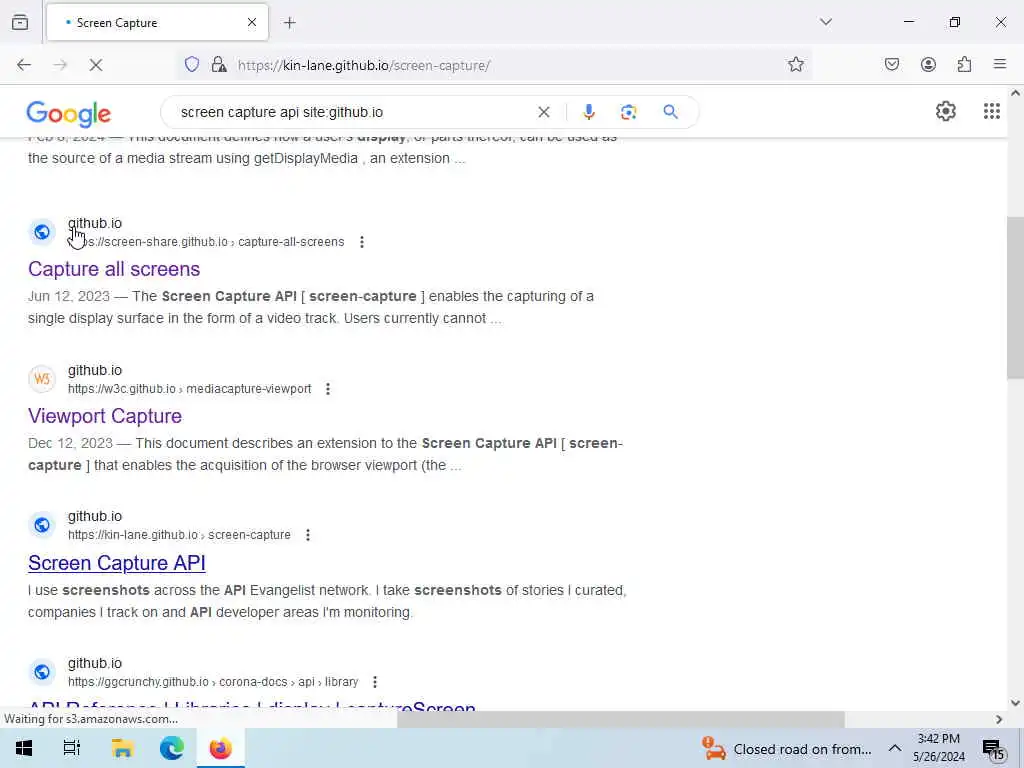Image resolution: width=1024 pixels, height=768 pixels.
Task: Open Firefox View tab overview icon
Action: tap(20, 22)
